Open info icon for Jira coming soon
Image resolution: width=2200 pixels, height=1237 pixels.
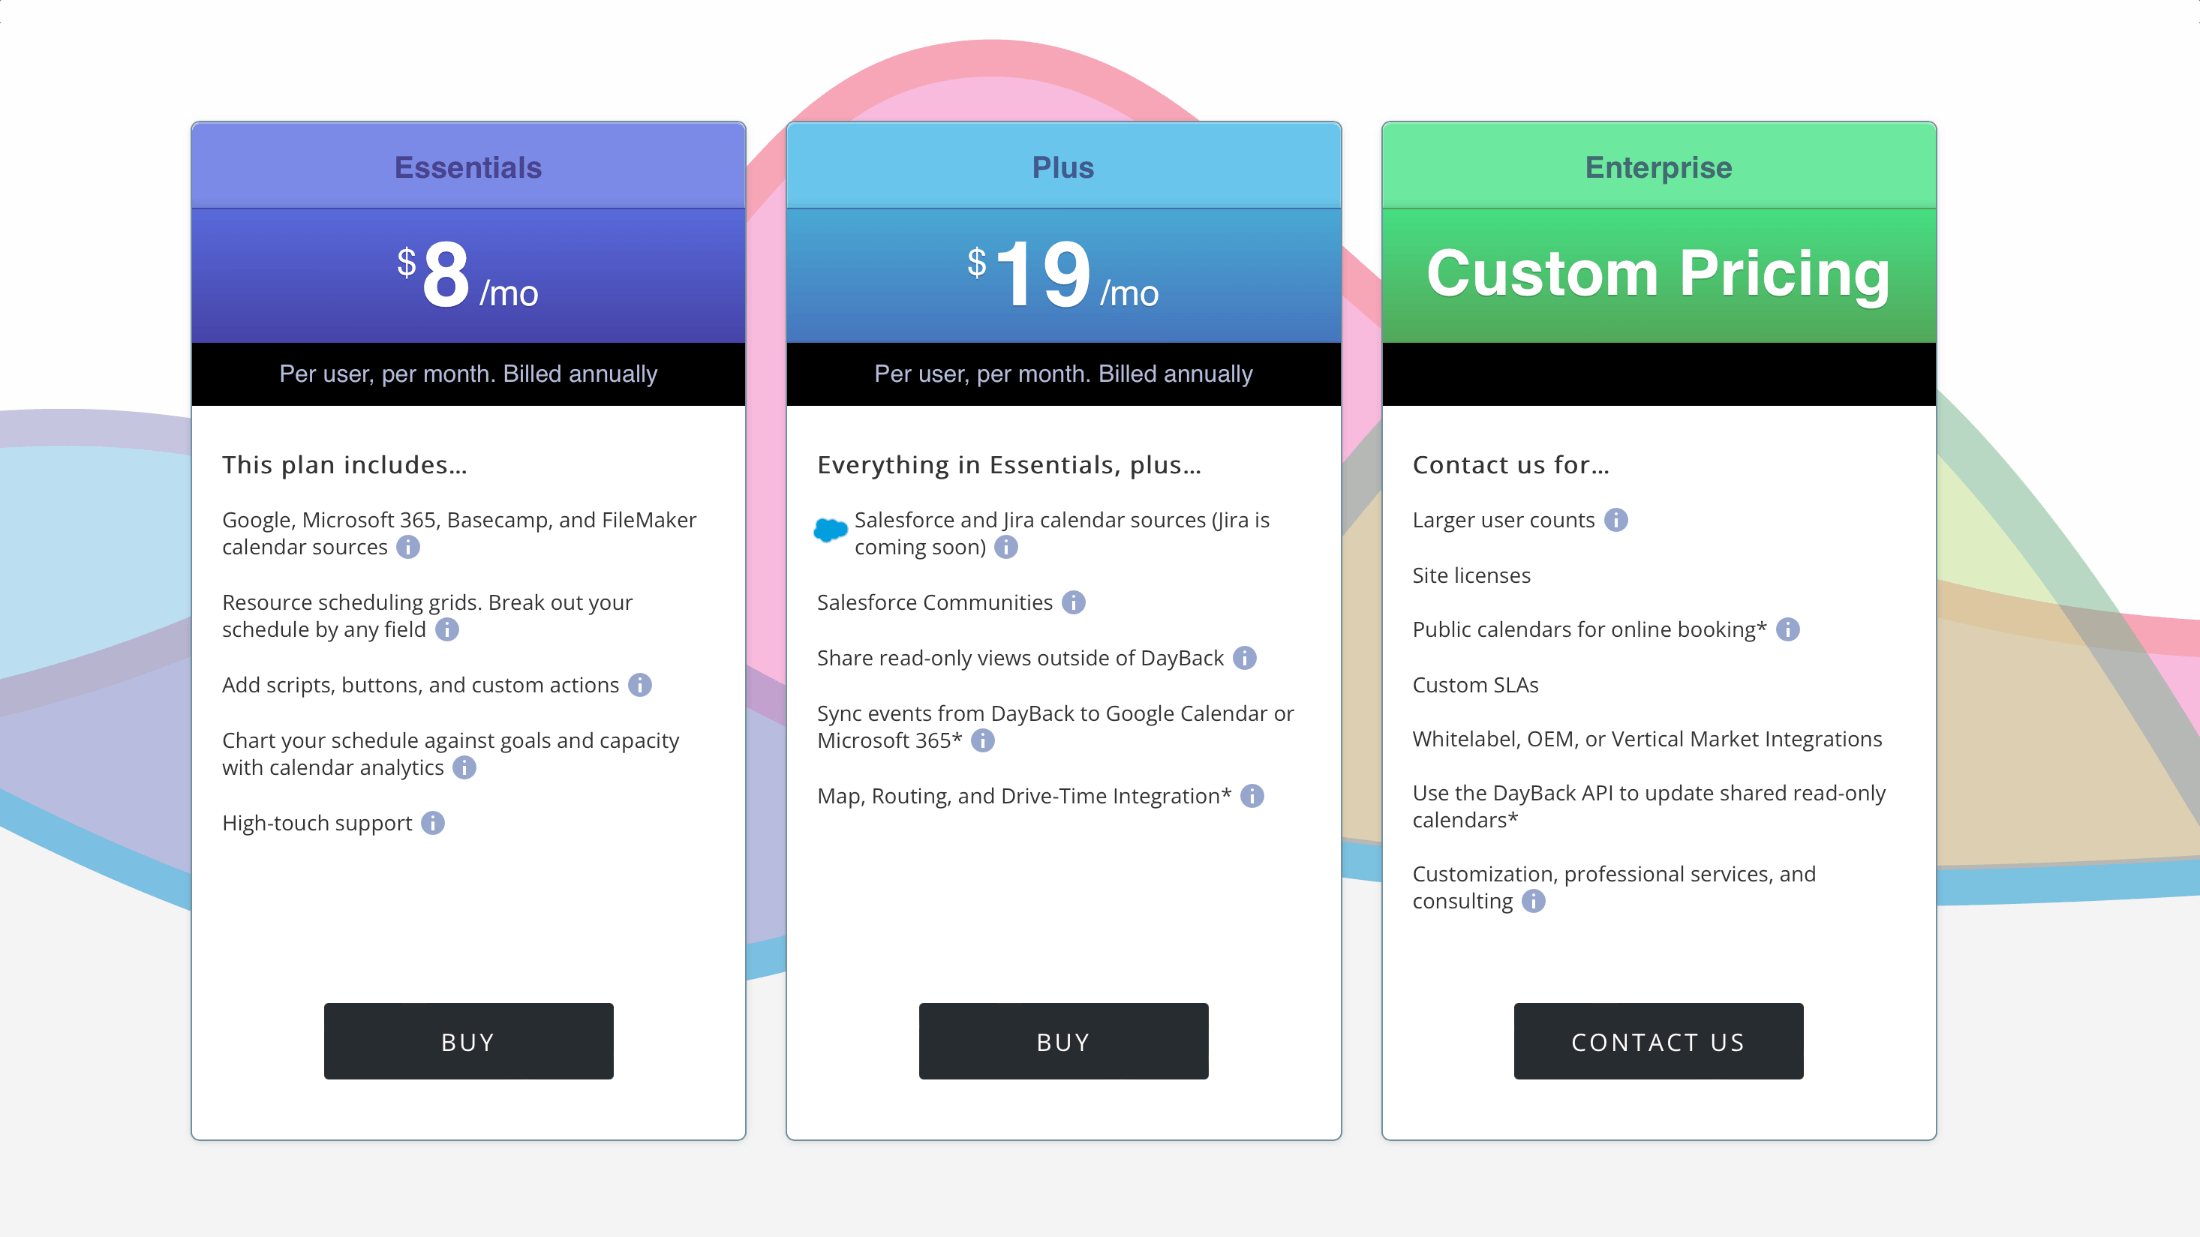coord(1006,547)
